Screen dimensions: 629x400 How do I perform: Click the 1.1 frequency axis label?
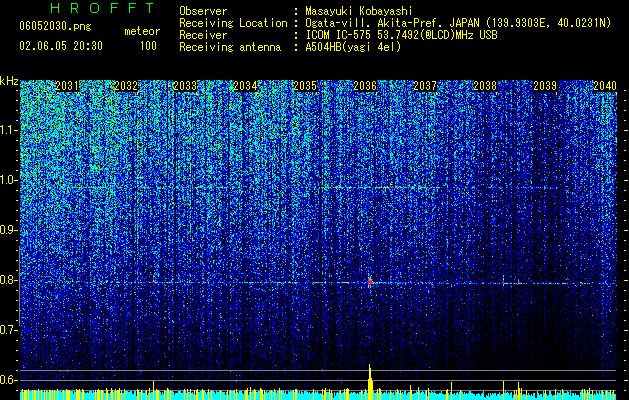pyautogui.click(x=9, y=130)
